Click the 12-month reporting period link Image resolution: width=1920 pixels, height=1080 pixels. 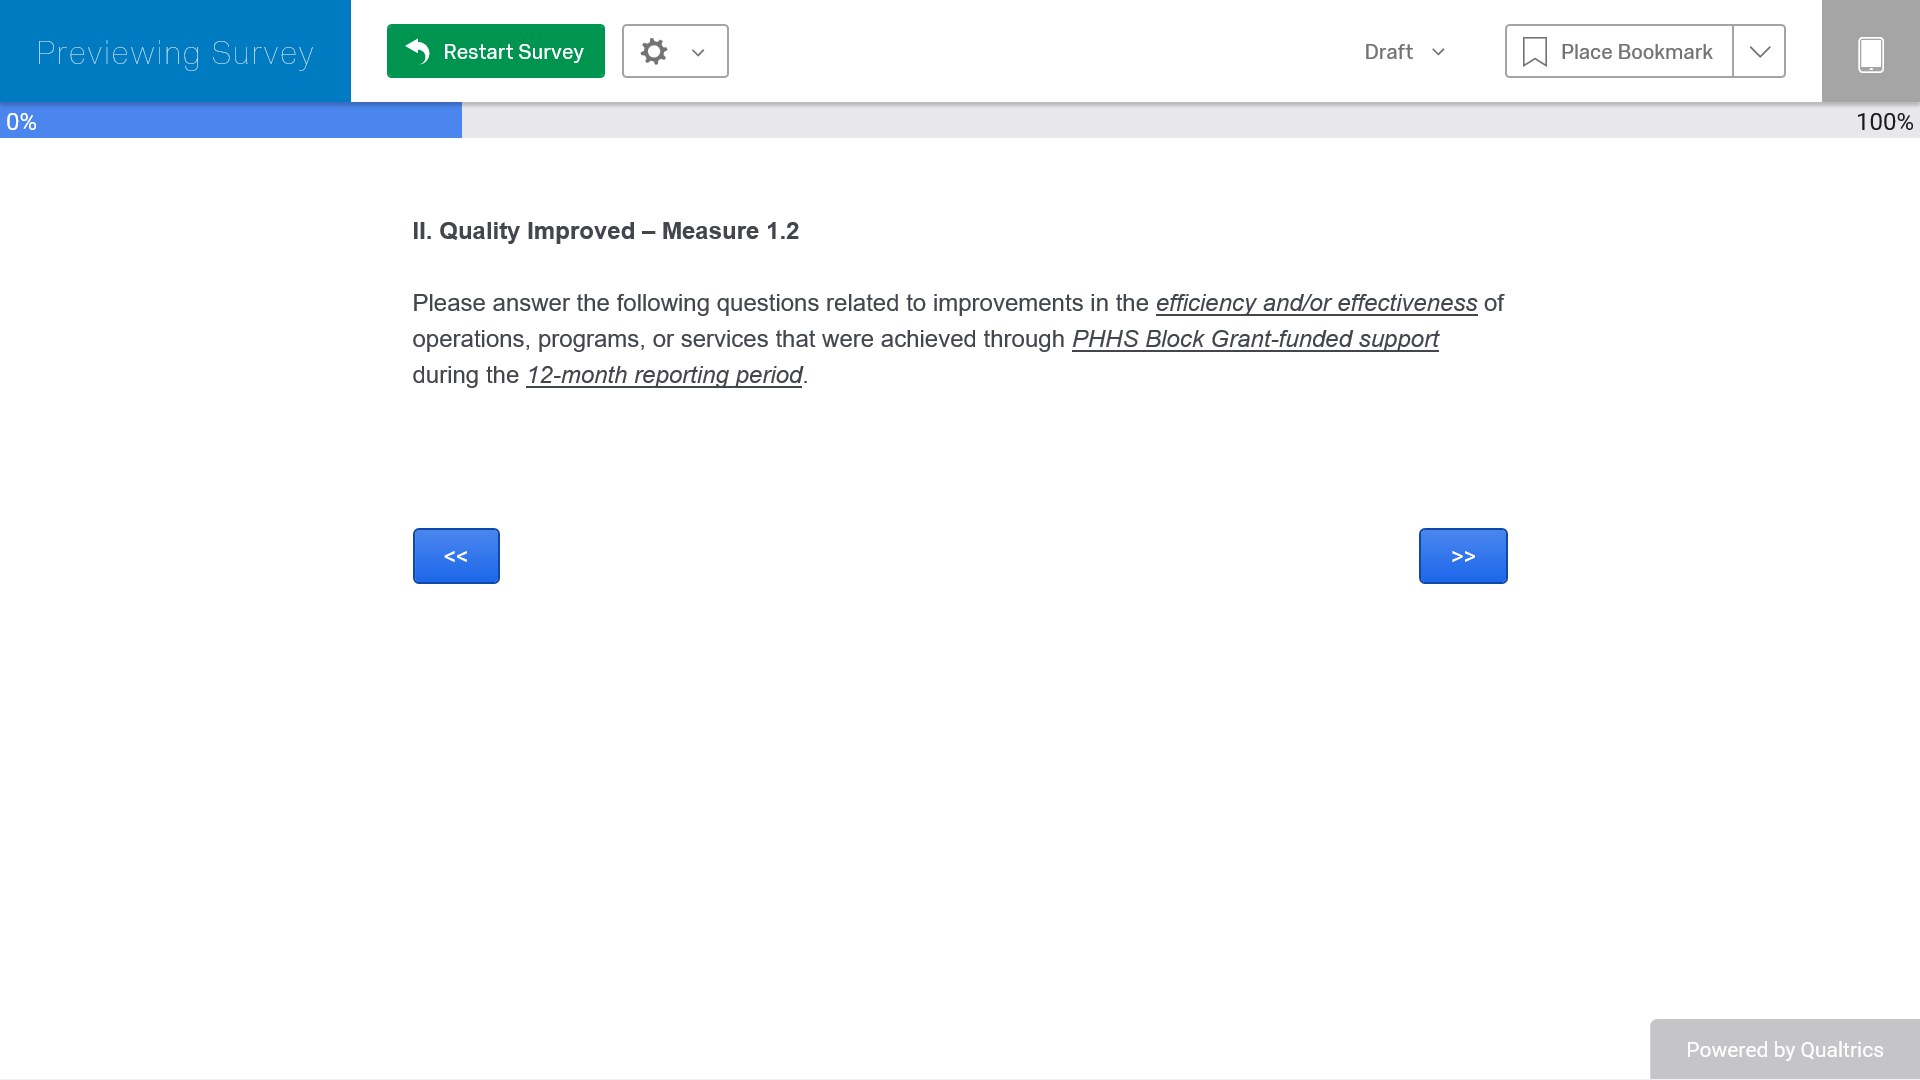pos(664,375)
